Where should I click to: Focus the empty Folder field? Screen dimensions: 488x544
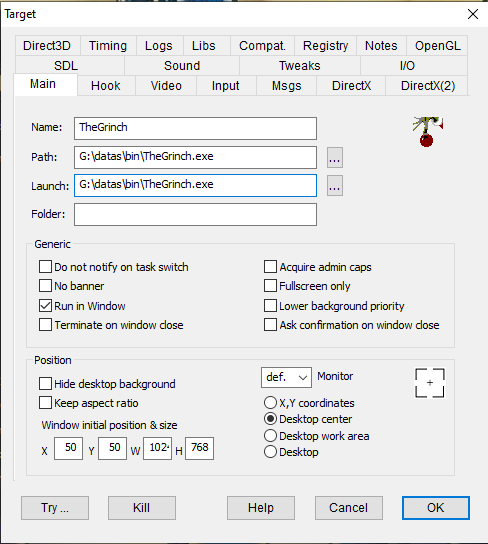click(x=195, y=214)
